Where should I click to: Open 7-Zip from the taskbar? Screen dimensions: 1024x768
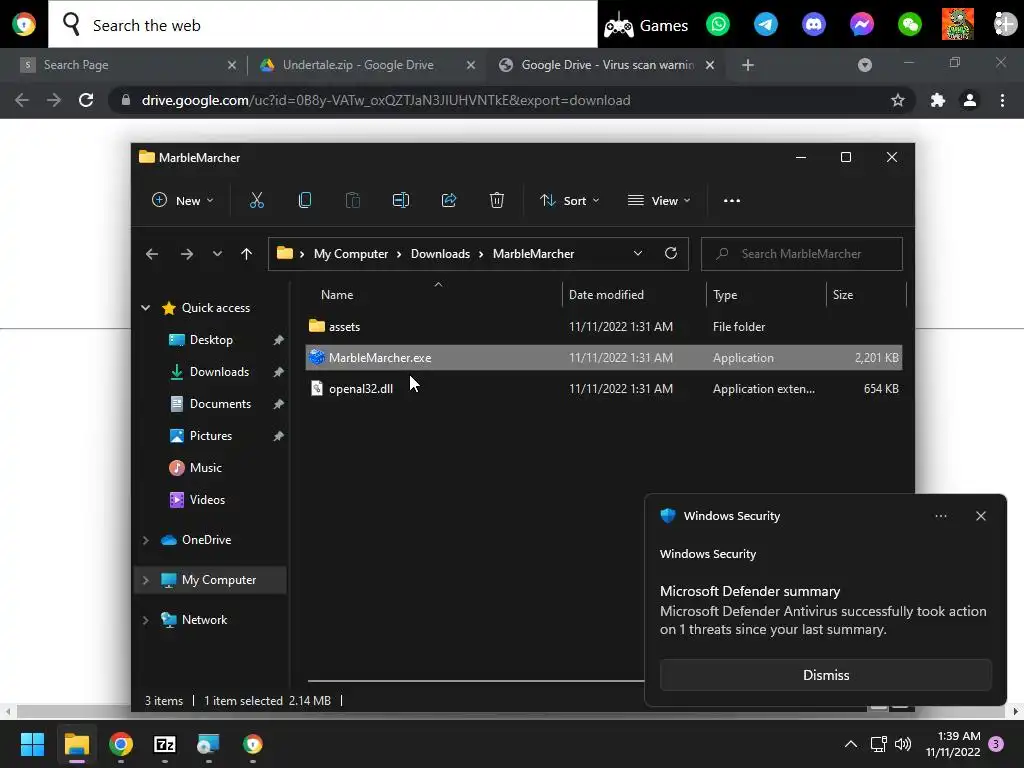coord(165,744)
